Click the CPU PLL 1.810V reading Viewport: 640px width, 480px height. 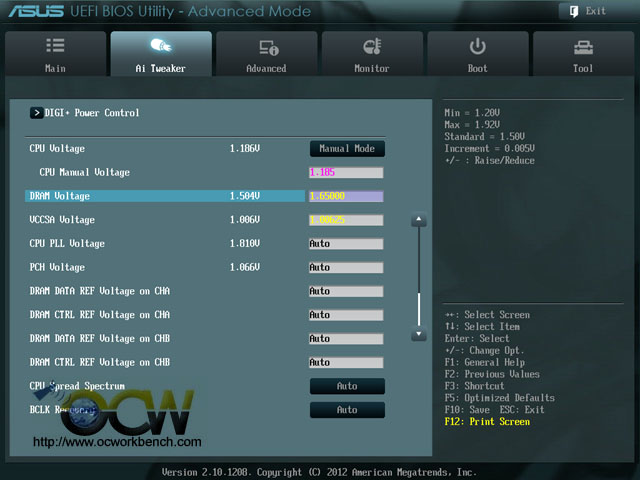click(244, 243)
